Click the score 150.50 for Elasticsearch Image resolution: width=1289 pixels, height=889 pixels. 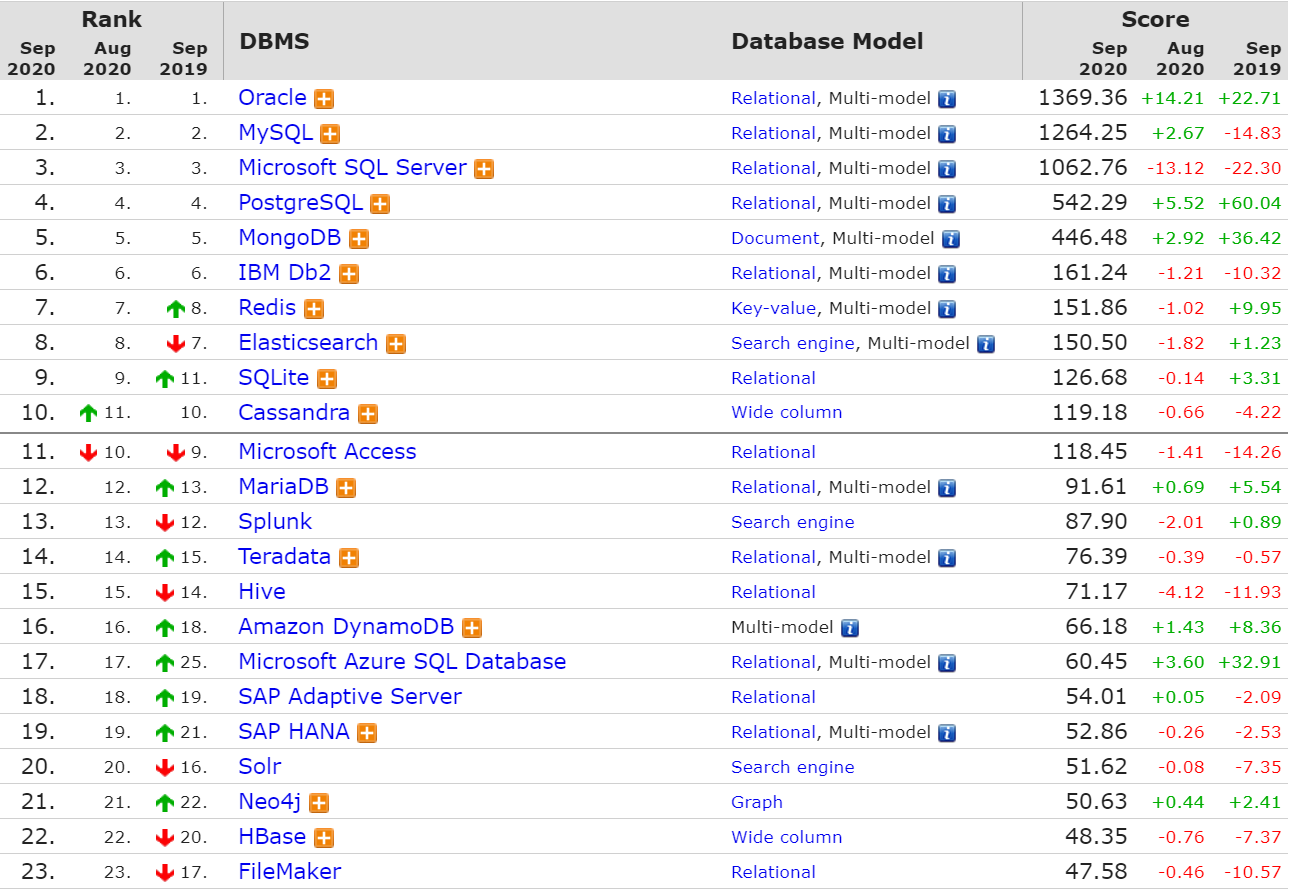point(1090,343)
